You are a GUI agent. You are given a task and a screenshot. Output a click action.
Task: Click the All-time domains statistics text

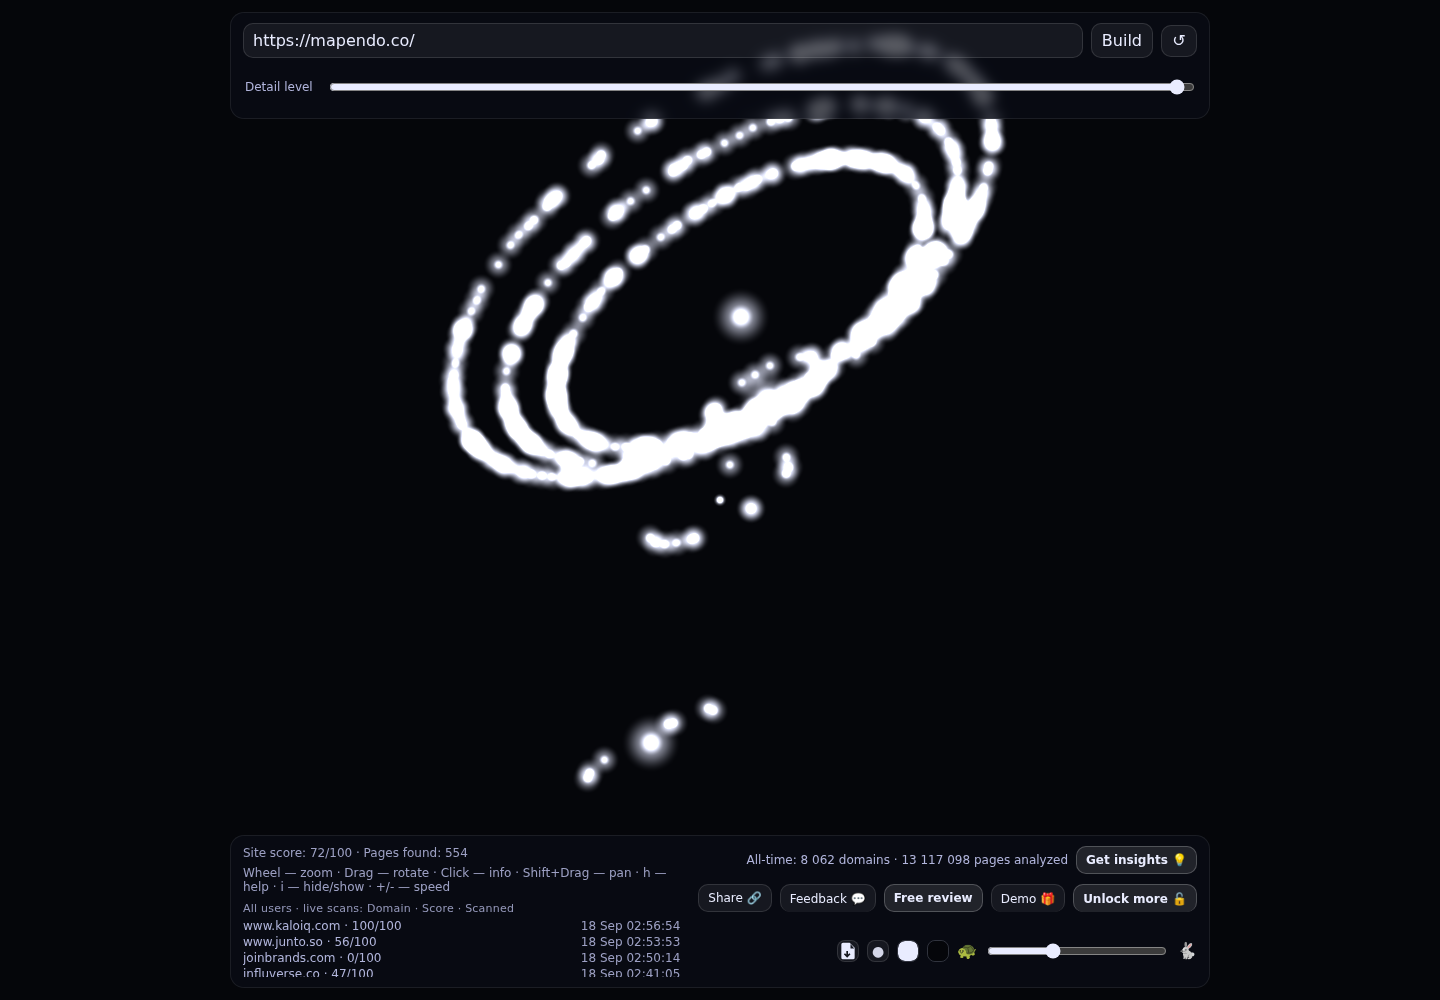pos(907,860)
